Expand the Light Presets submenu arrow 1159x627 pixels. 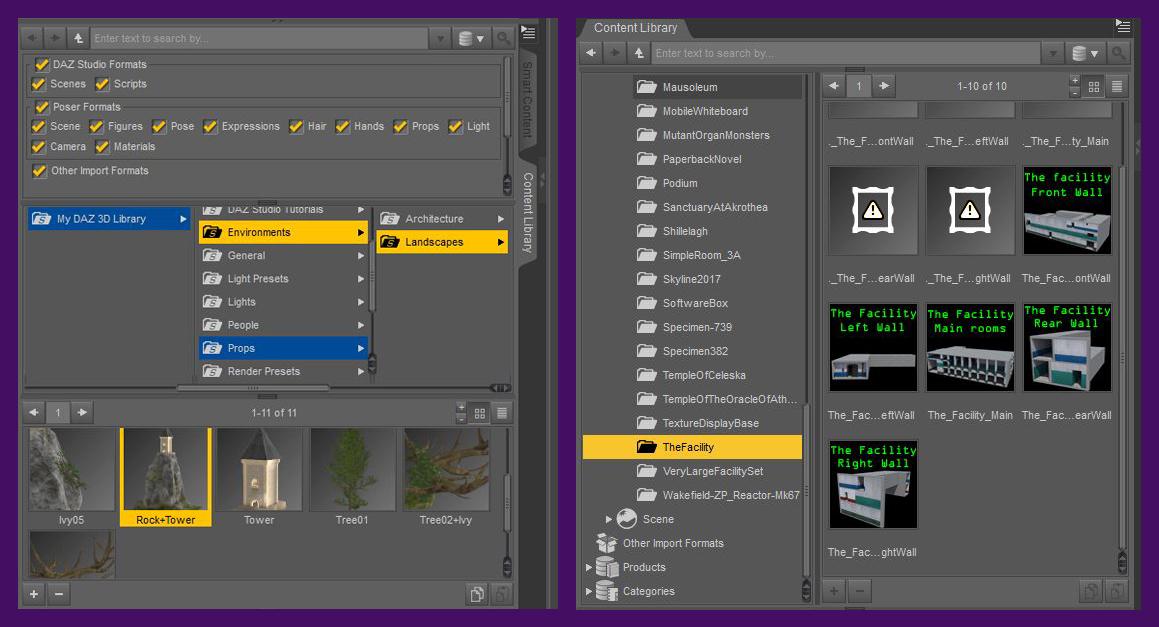[361, 279]
